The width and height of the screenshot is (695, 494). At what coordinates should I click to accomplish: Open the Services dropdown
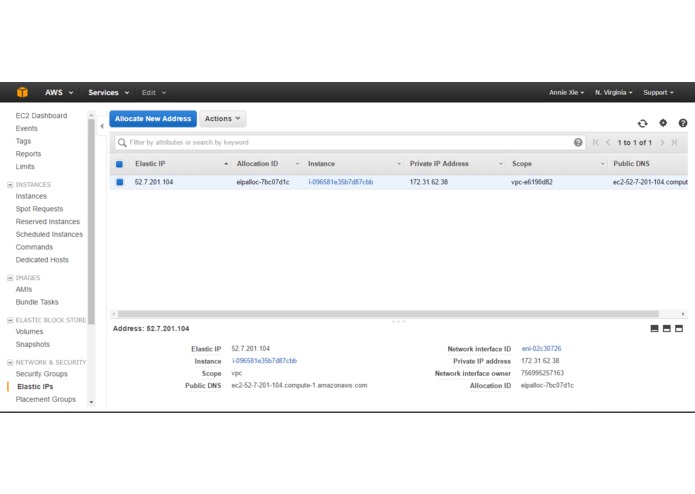pyautogui.click(x=109, y=92)
